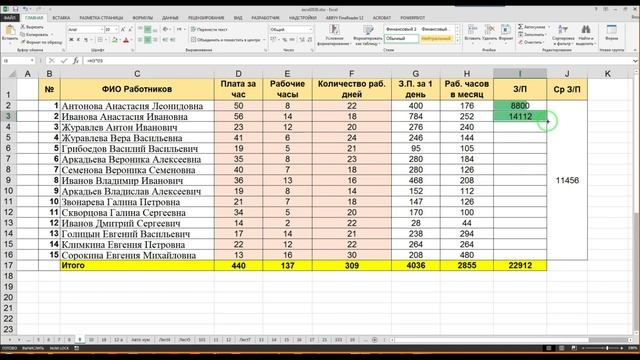
Task: Switch to the Data (Данные) tab
Action: click(x=170, y=18)
